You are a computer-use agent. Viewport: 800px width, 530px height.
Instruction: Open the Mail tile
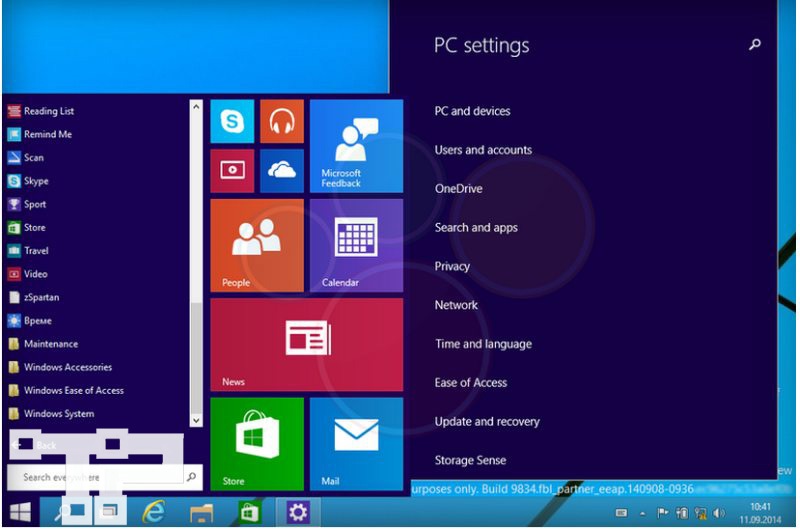click(356, 444)
